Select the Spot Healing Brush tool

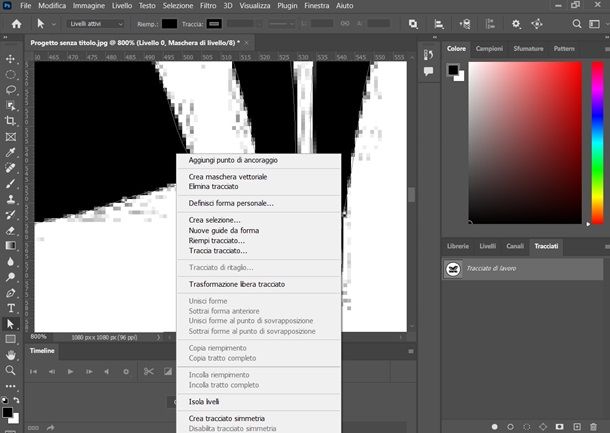[x=11, y=168]
